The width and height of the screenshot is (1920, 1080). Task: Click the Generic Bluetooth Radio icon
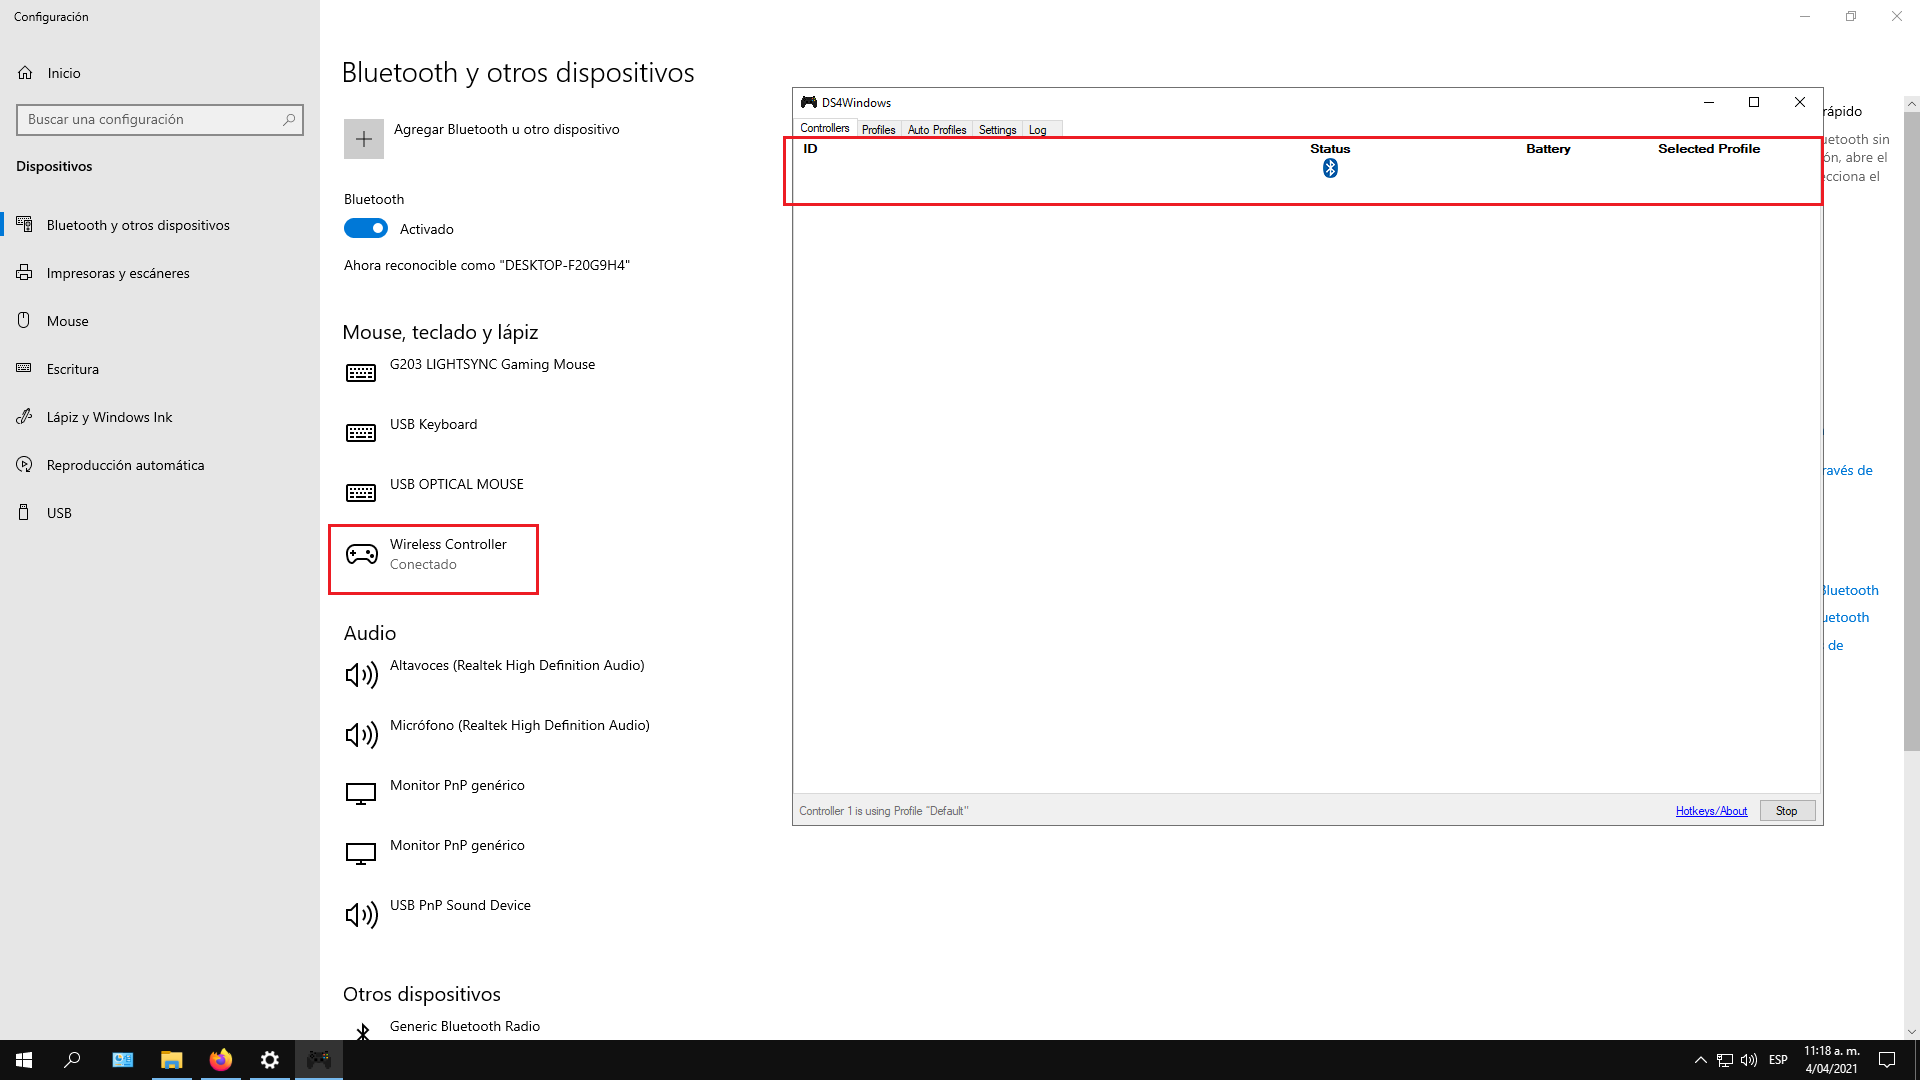click(x=363, y=1031)
